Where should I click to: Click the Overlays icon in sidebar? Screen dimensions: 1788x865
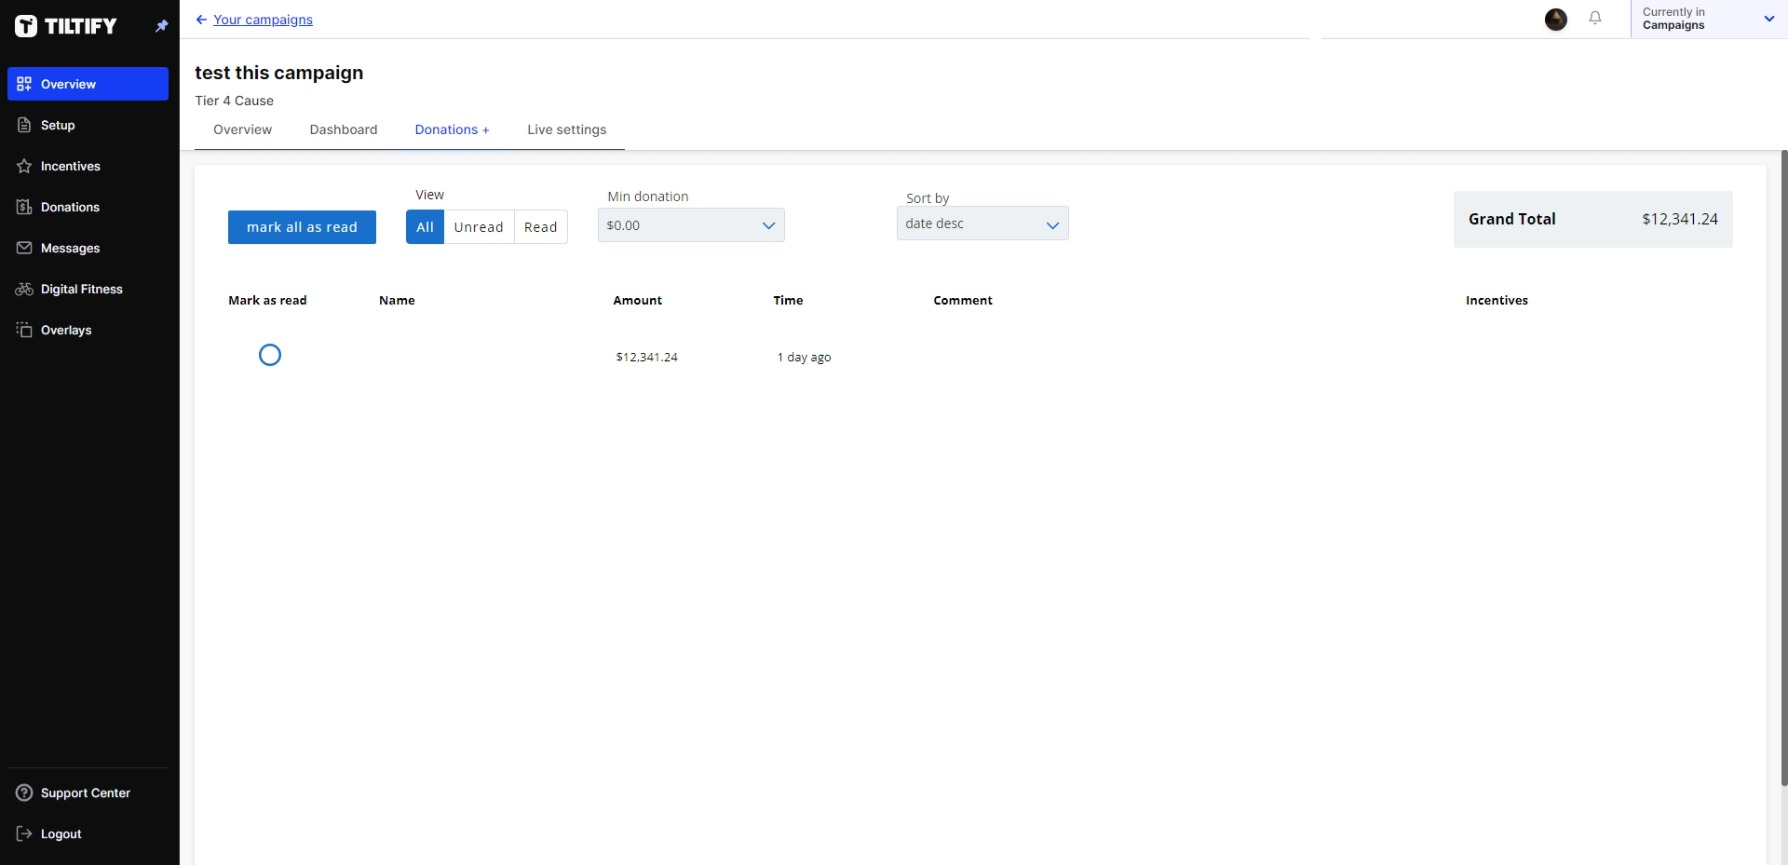(24, 330)
